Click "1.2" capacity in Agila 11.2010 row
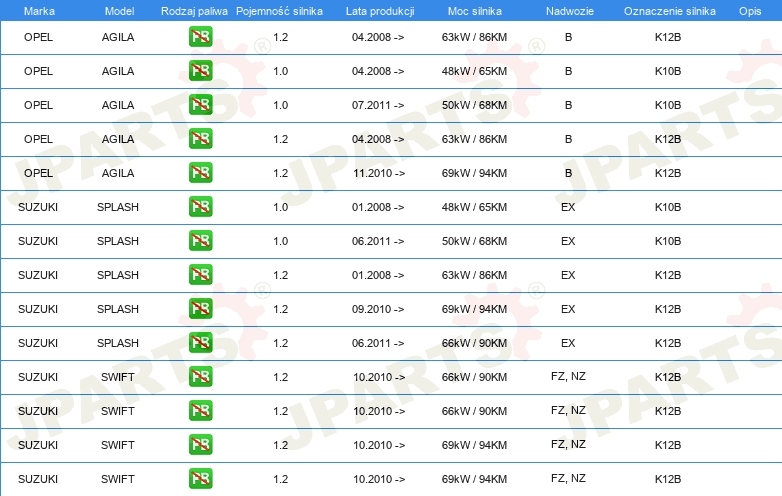 pos(280,173)
